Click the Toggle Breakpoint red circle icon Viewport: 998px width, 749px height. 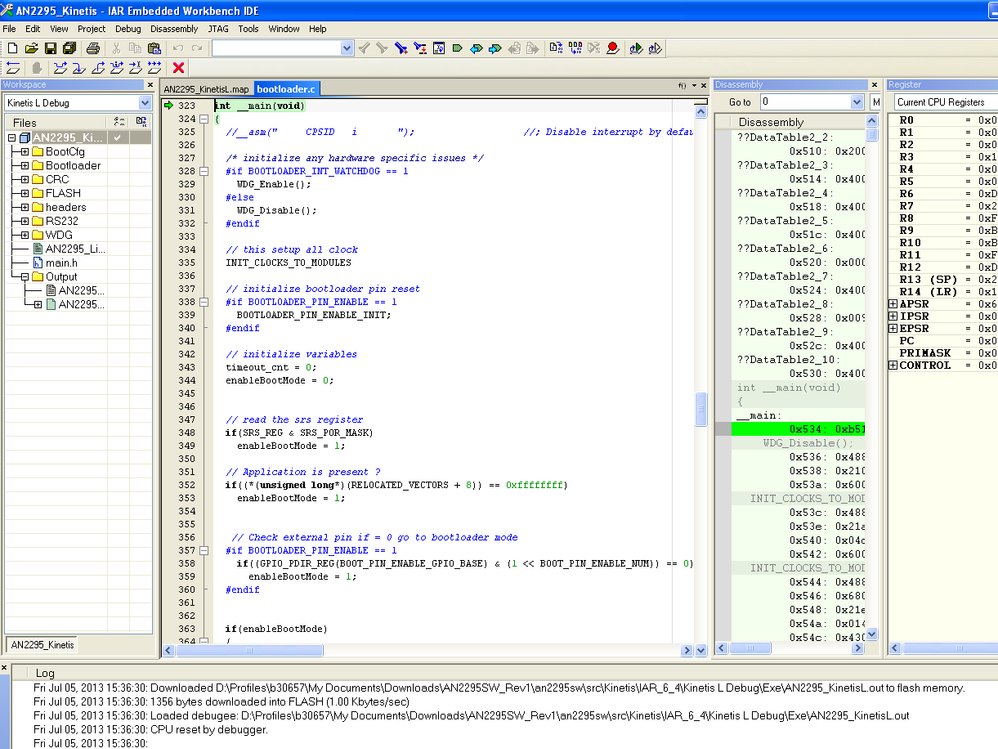612,48
